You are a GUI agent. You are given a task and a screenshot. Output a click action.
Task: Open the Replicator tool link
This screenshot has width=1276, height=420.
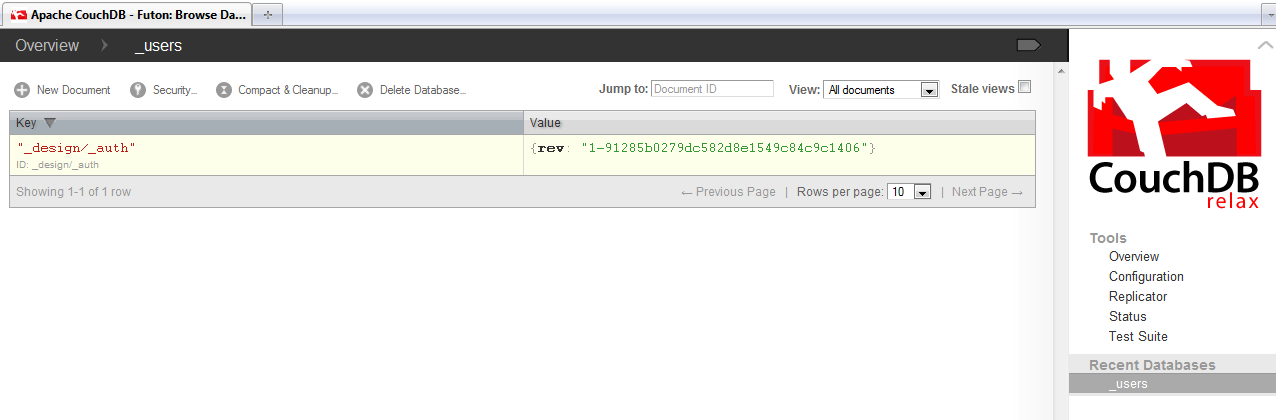1138,297
